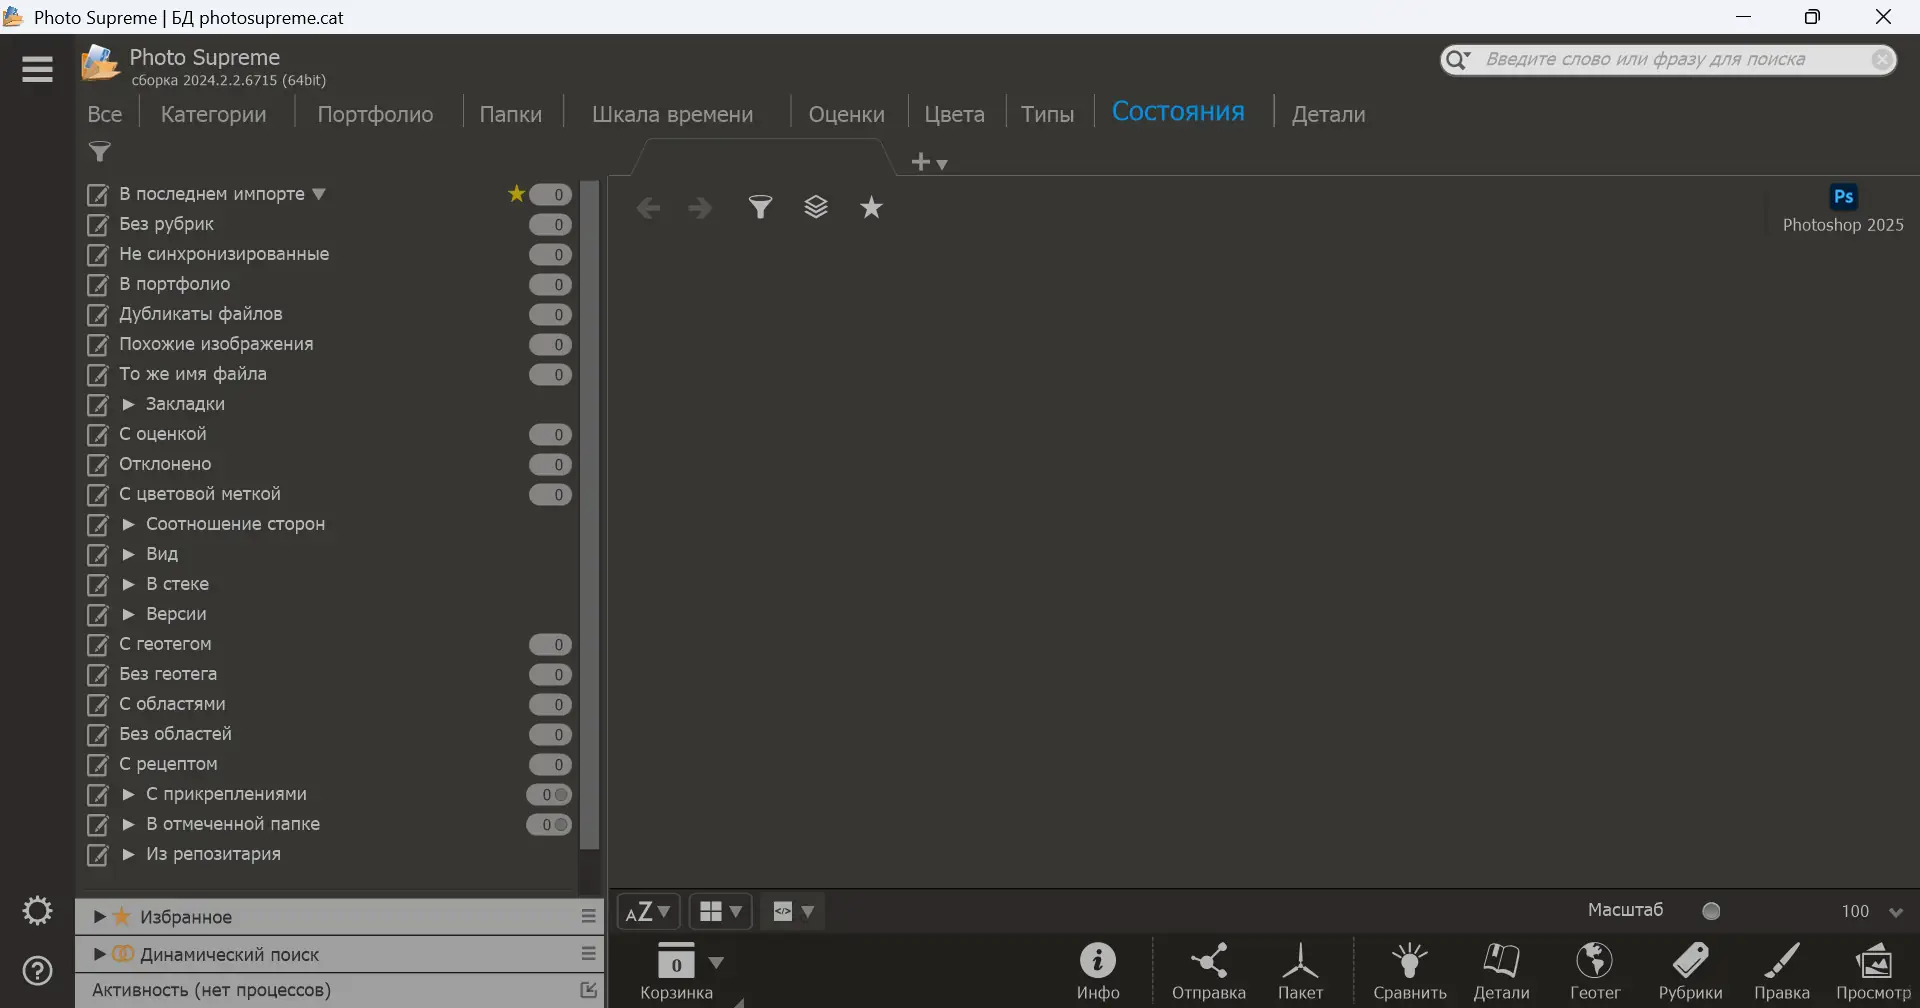This screenshot has height=1008, width=1920.
Task: Expand the Соотношение сторон node
Action: (x=128, y=524)
